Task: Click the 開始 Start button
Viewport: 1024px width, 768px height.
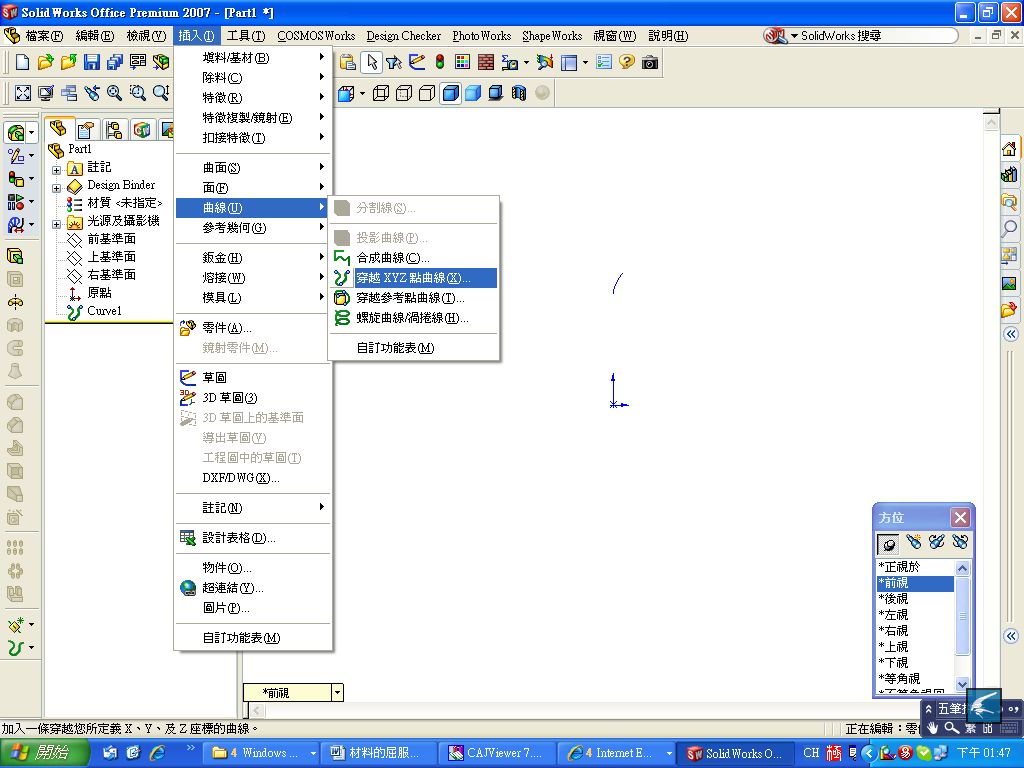Action: pos(44,753)
